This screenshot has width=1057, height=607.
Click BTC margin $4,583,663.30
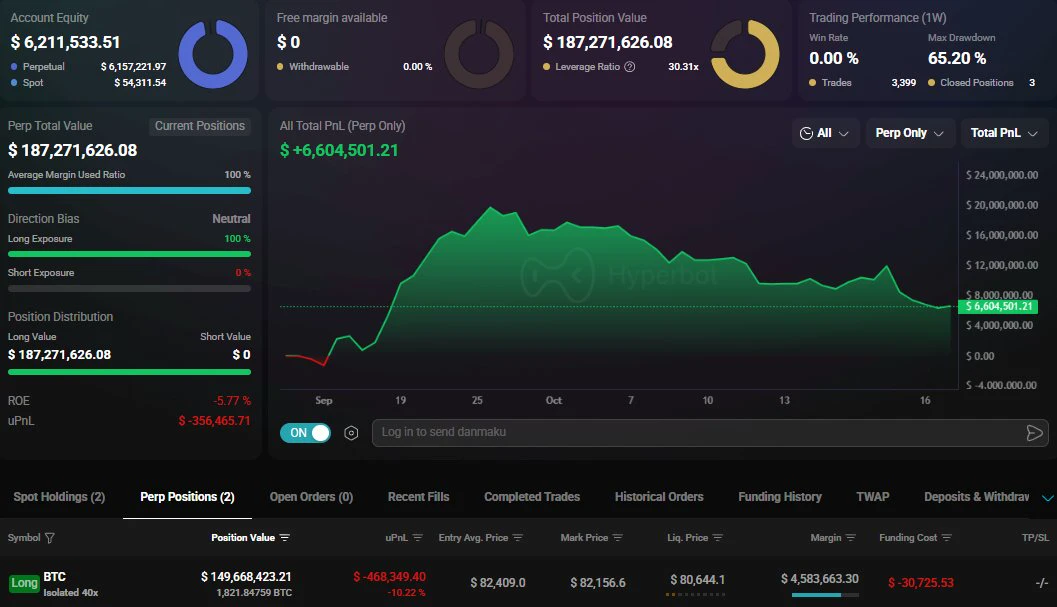tap(820, 579)
